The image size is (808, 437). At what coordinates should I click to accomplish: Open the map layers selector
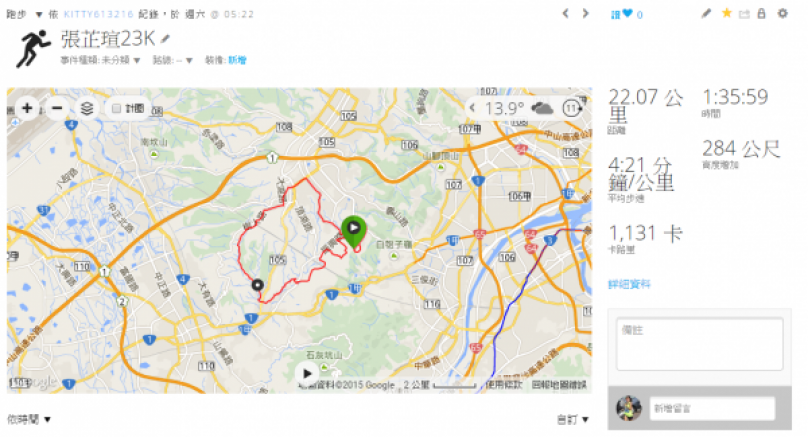tap(87, 108)
